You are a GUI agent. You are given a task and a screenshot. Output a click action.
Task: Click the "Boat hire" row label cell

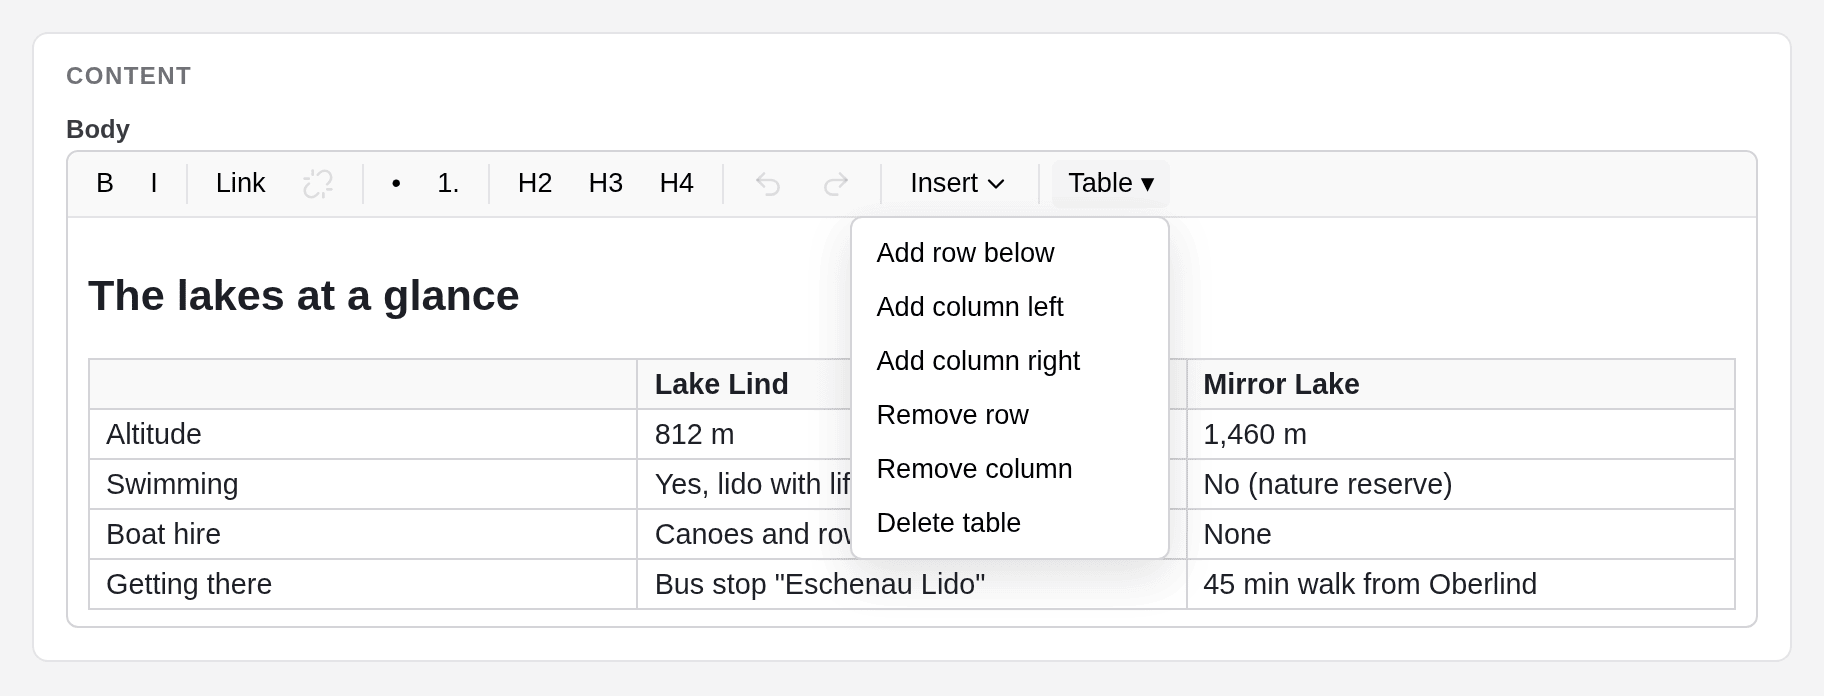pos(363,534)
